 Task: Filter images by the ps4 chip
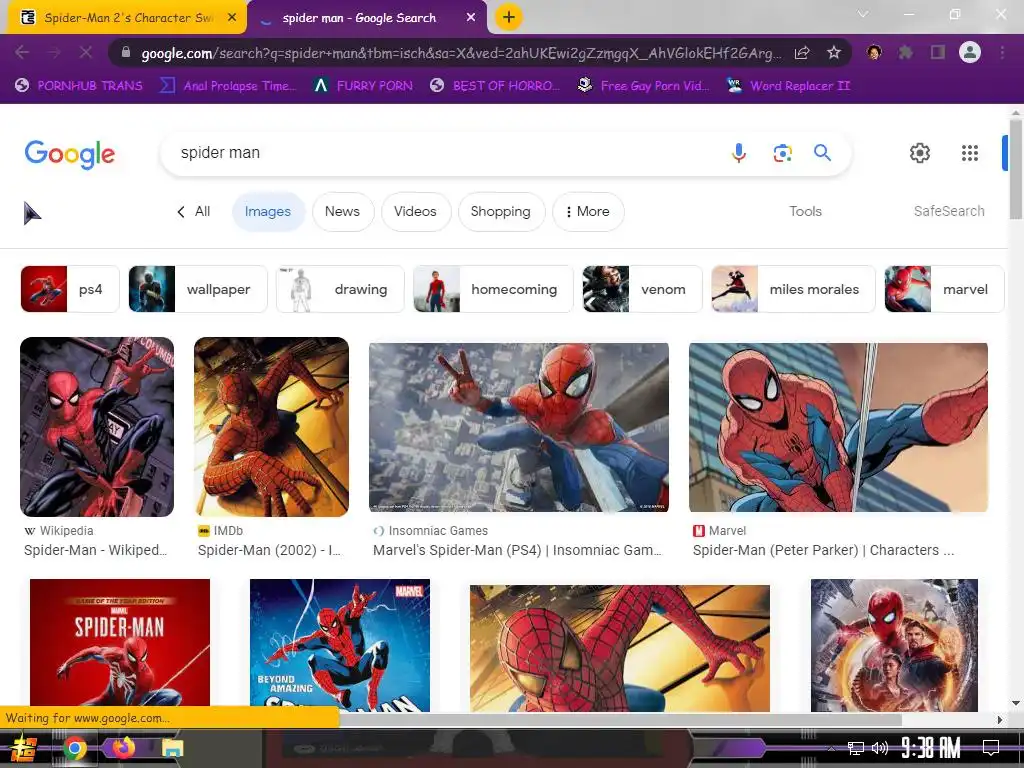(x=70, y=289)
